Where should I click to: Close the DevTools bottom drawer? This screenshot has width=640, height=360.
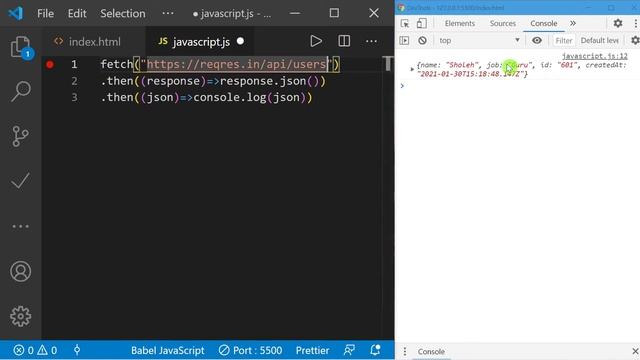635,351
